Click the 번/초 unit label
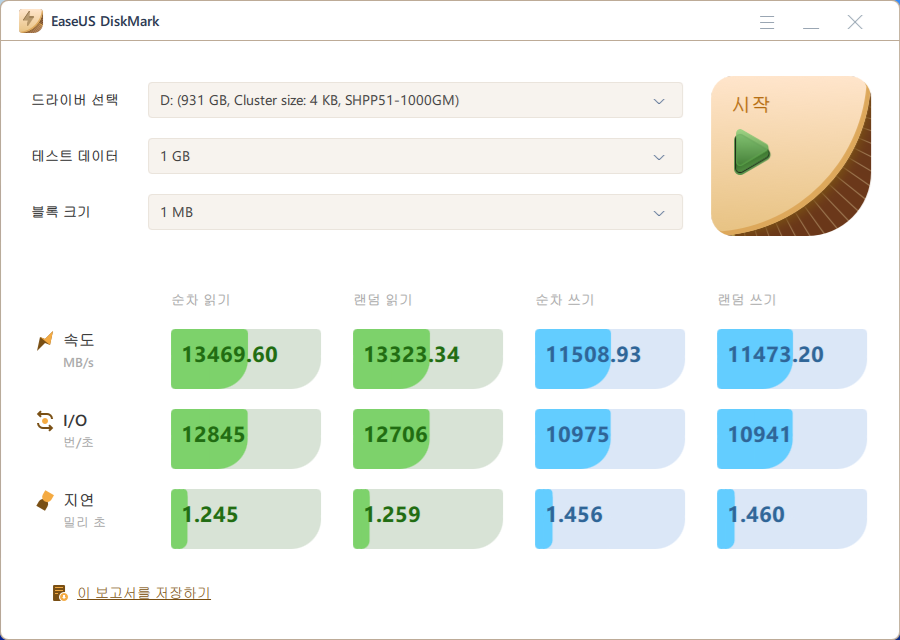Screen dimensions: 900x640 click(x=79, y=443)
